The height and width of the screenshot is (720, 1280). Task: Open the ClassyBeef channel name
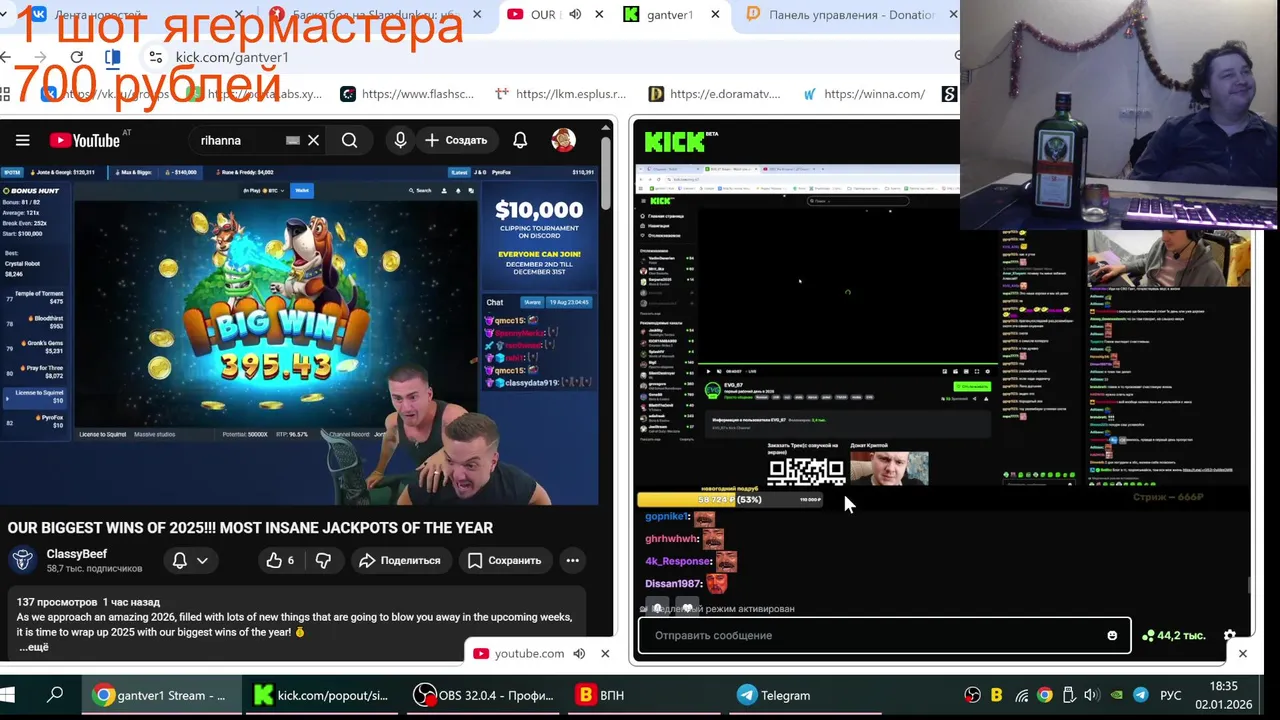77,554
